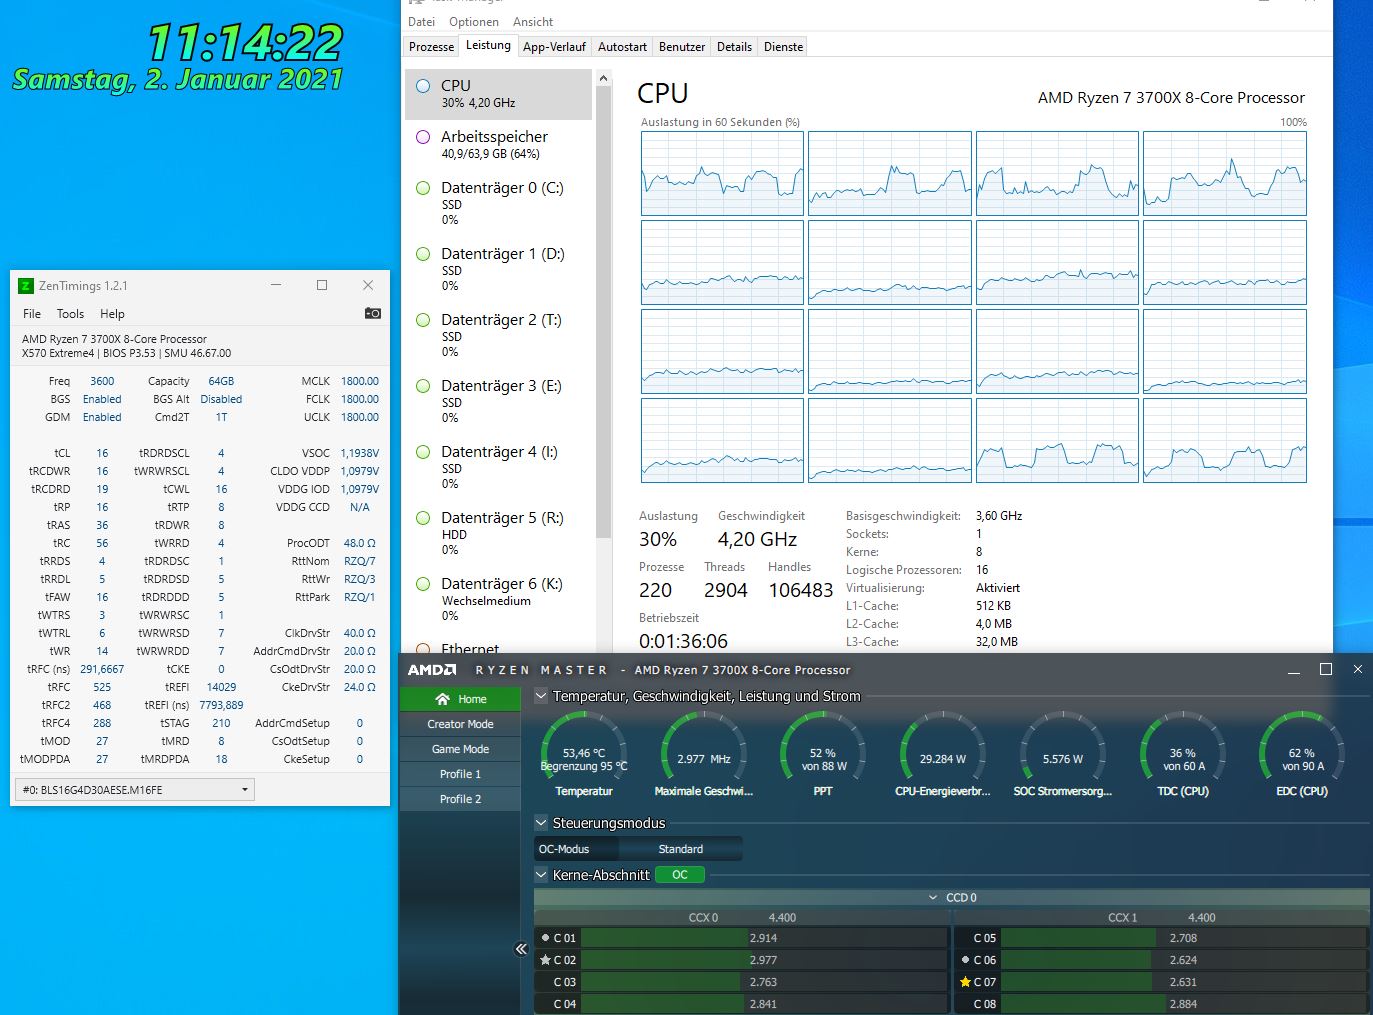Open the Optionen menu in Task Manager
Screen dimensions: 1373x1015
coord(474,21)
